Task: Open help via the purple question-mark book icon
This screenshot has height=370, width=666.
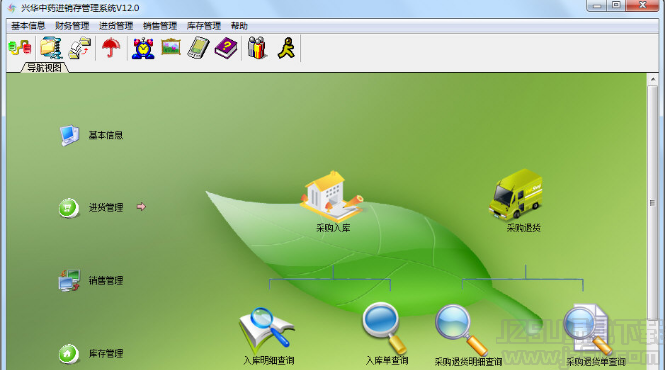Action: click(x=226, y=48)
